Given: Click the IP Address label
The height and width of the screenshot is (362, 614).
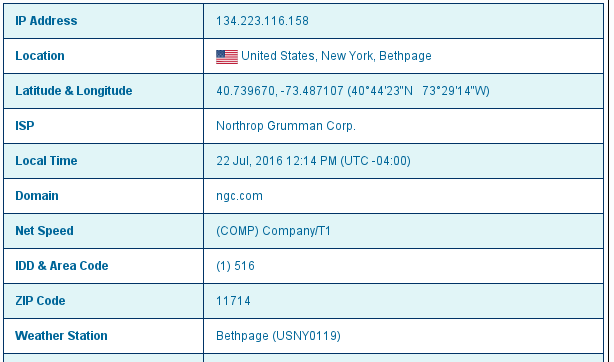Looking at the screenshot, I should tap(46, 21).
